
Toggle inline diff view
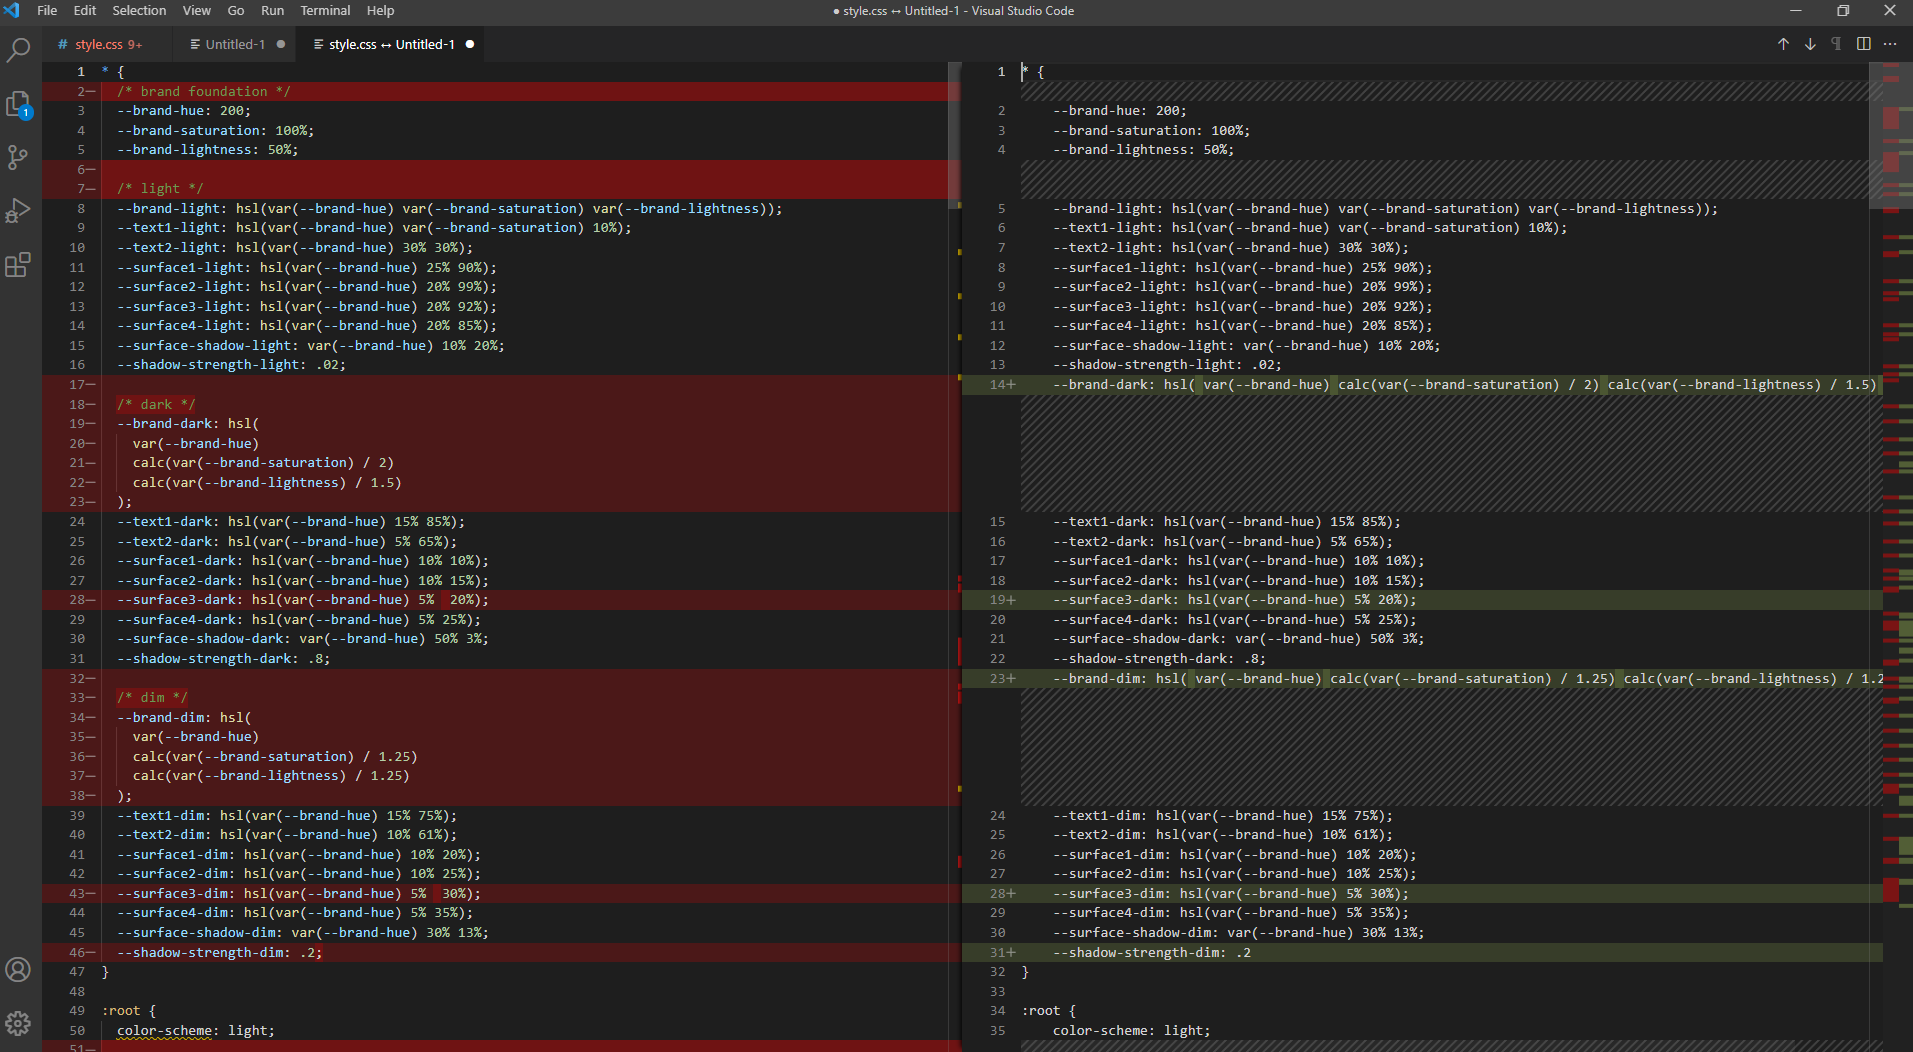tap(1864, 44)
